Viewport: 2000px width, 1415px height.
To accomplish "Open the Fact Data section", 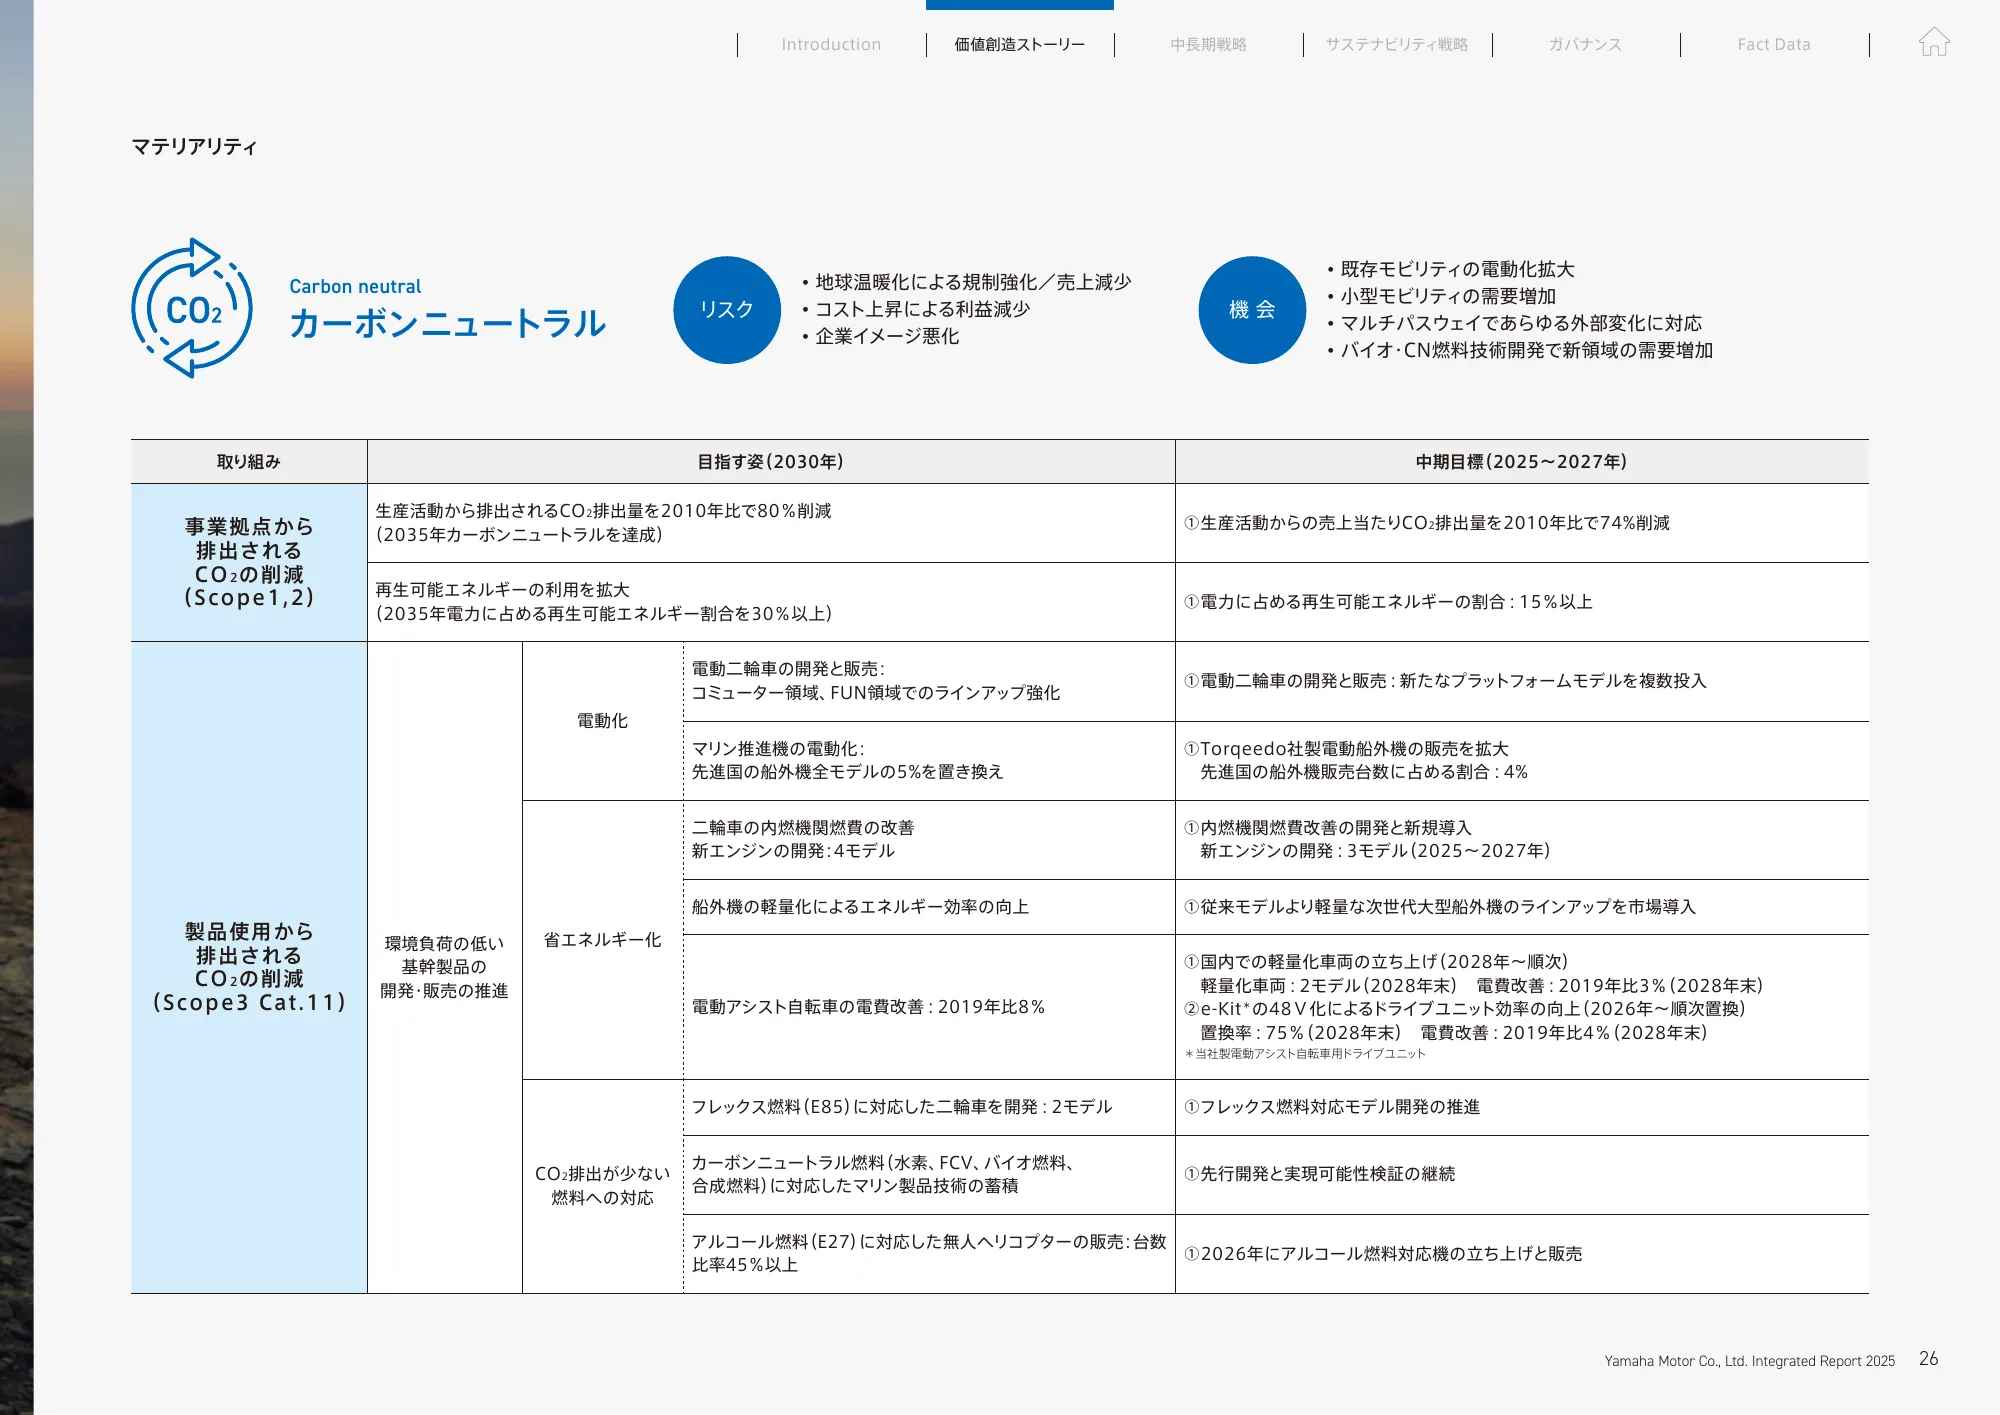I will point(1774,44).
